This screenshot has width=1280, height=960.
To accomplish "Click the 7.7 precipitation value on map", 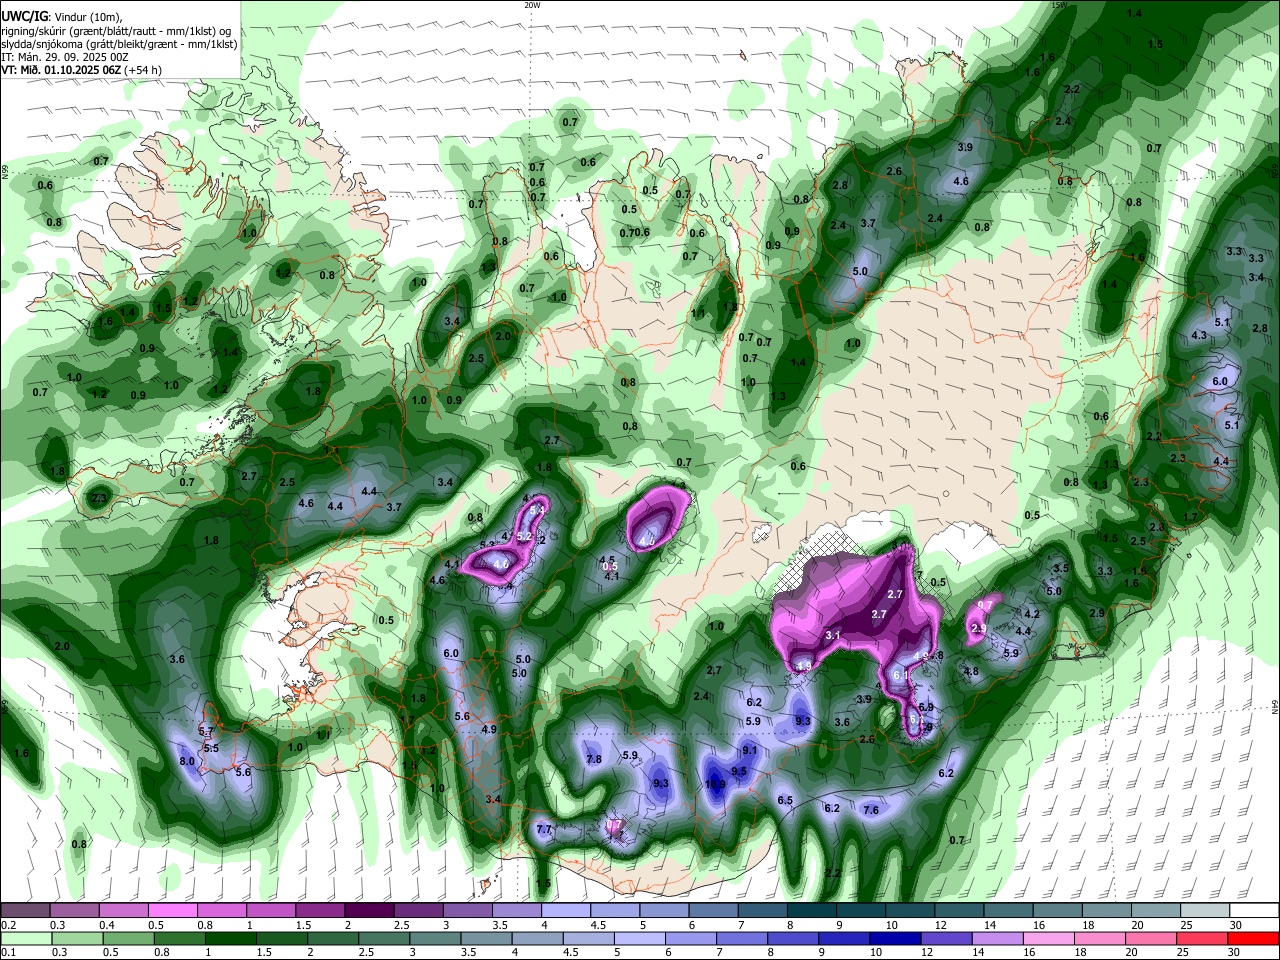I will point(544,829).
